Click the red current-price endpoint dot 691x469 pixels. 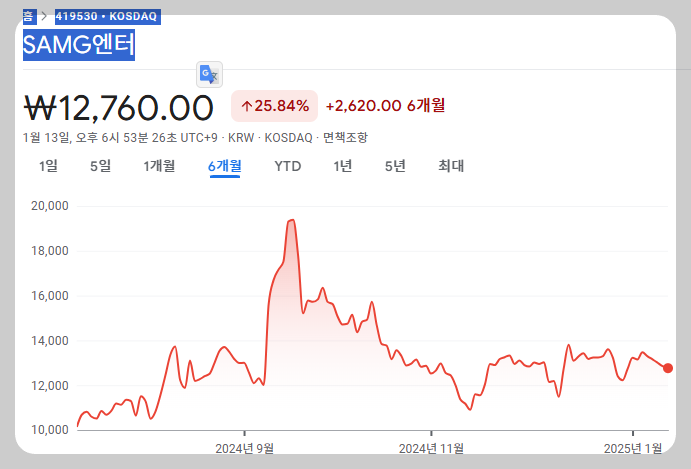click(668, 368)
